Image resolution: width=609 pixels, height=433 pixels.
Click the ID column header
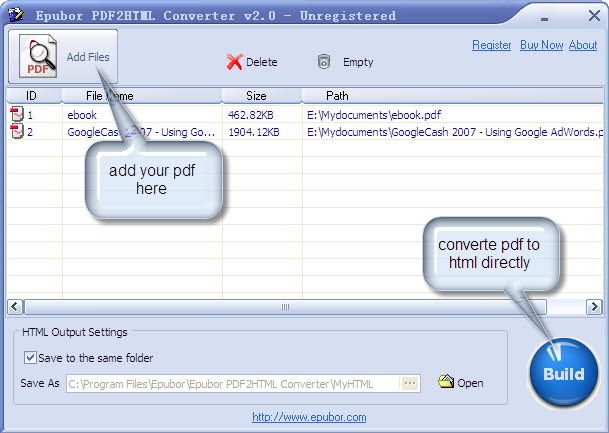[x=34, y=96]
